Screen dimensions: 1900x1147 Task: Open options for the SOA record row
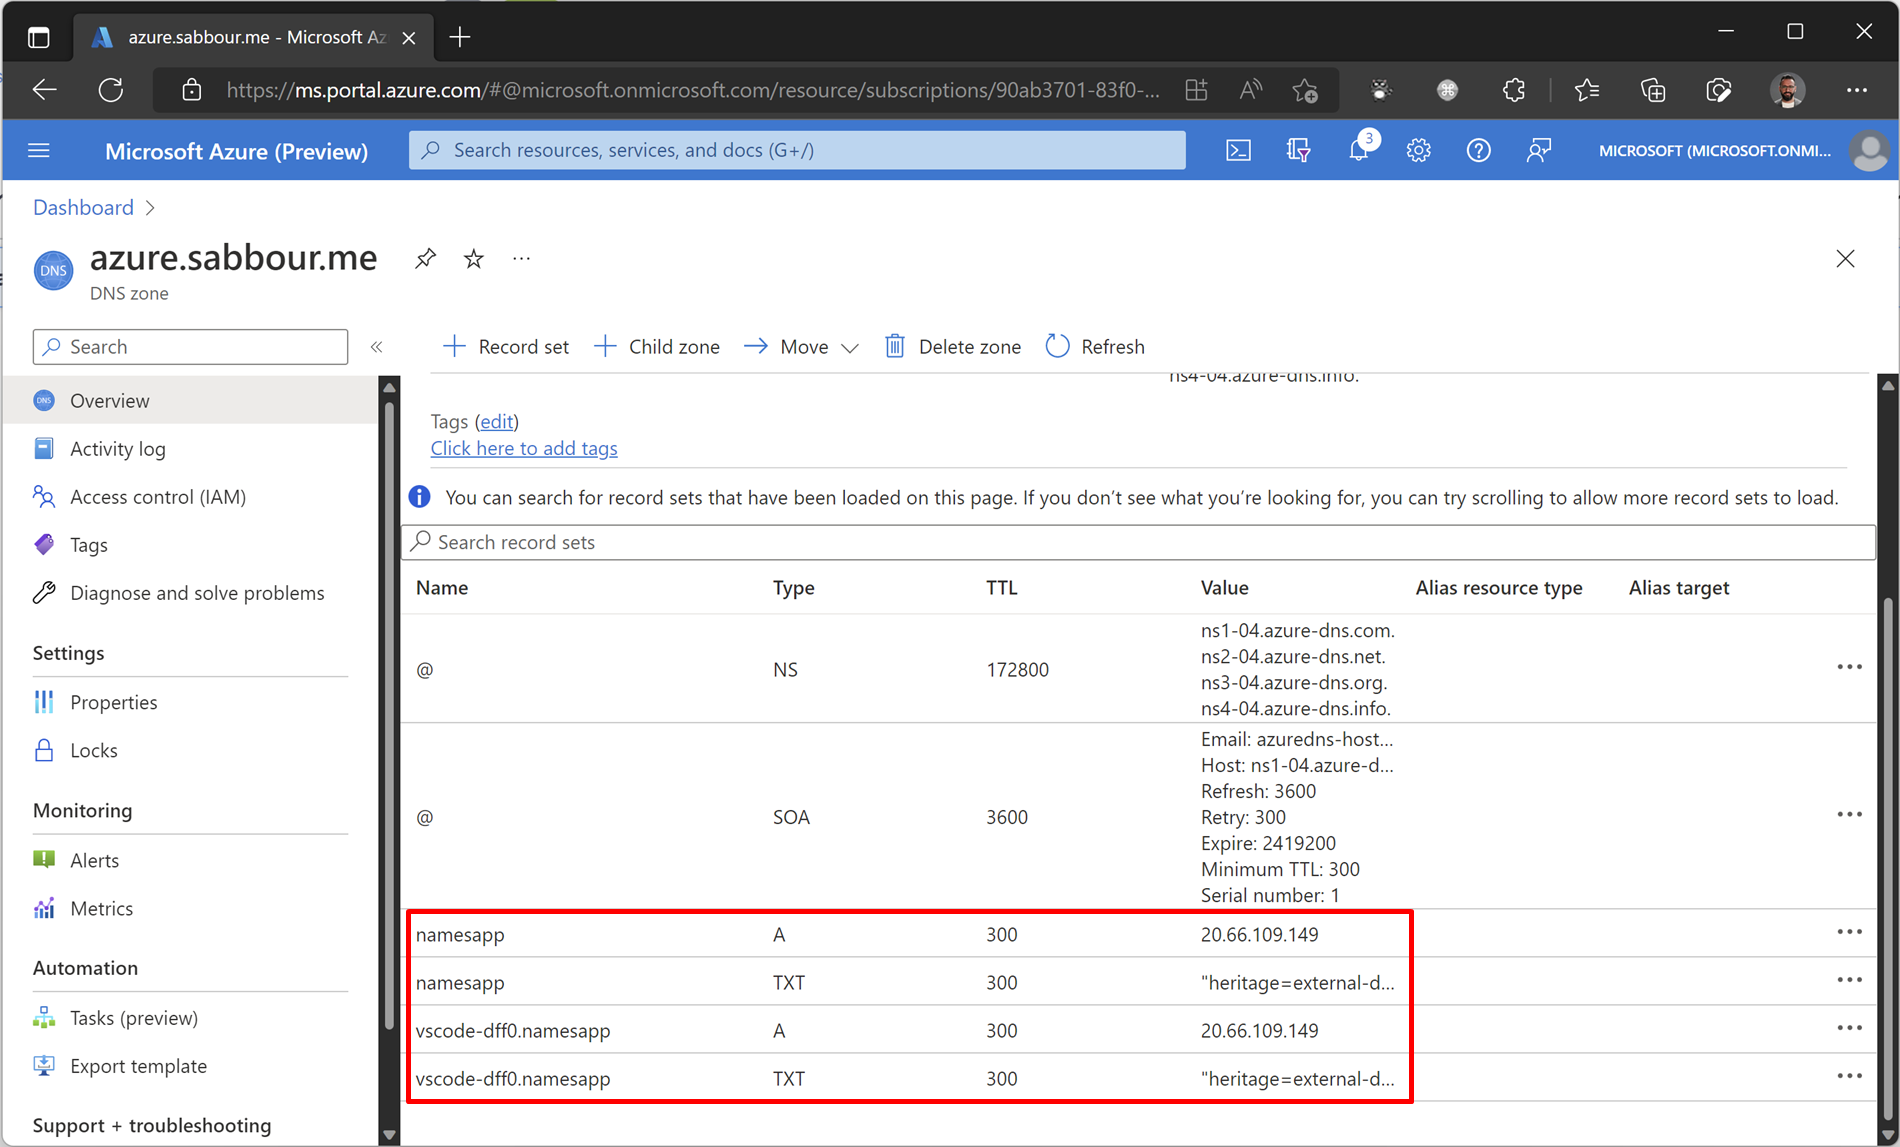pyautogui.click(x=1849, y=815)
